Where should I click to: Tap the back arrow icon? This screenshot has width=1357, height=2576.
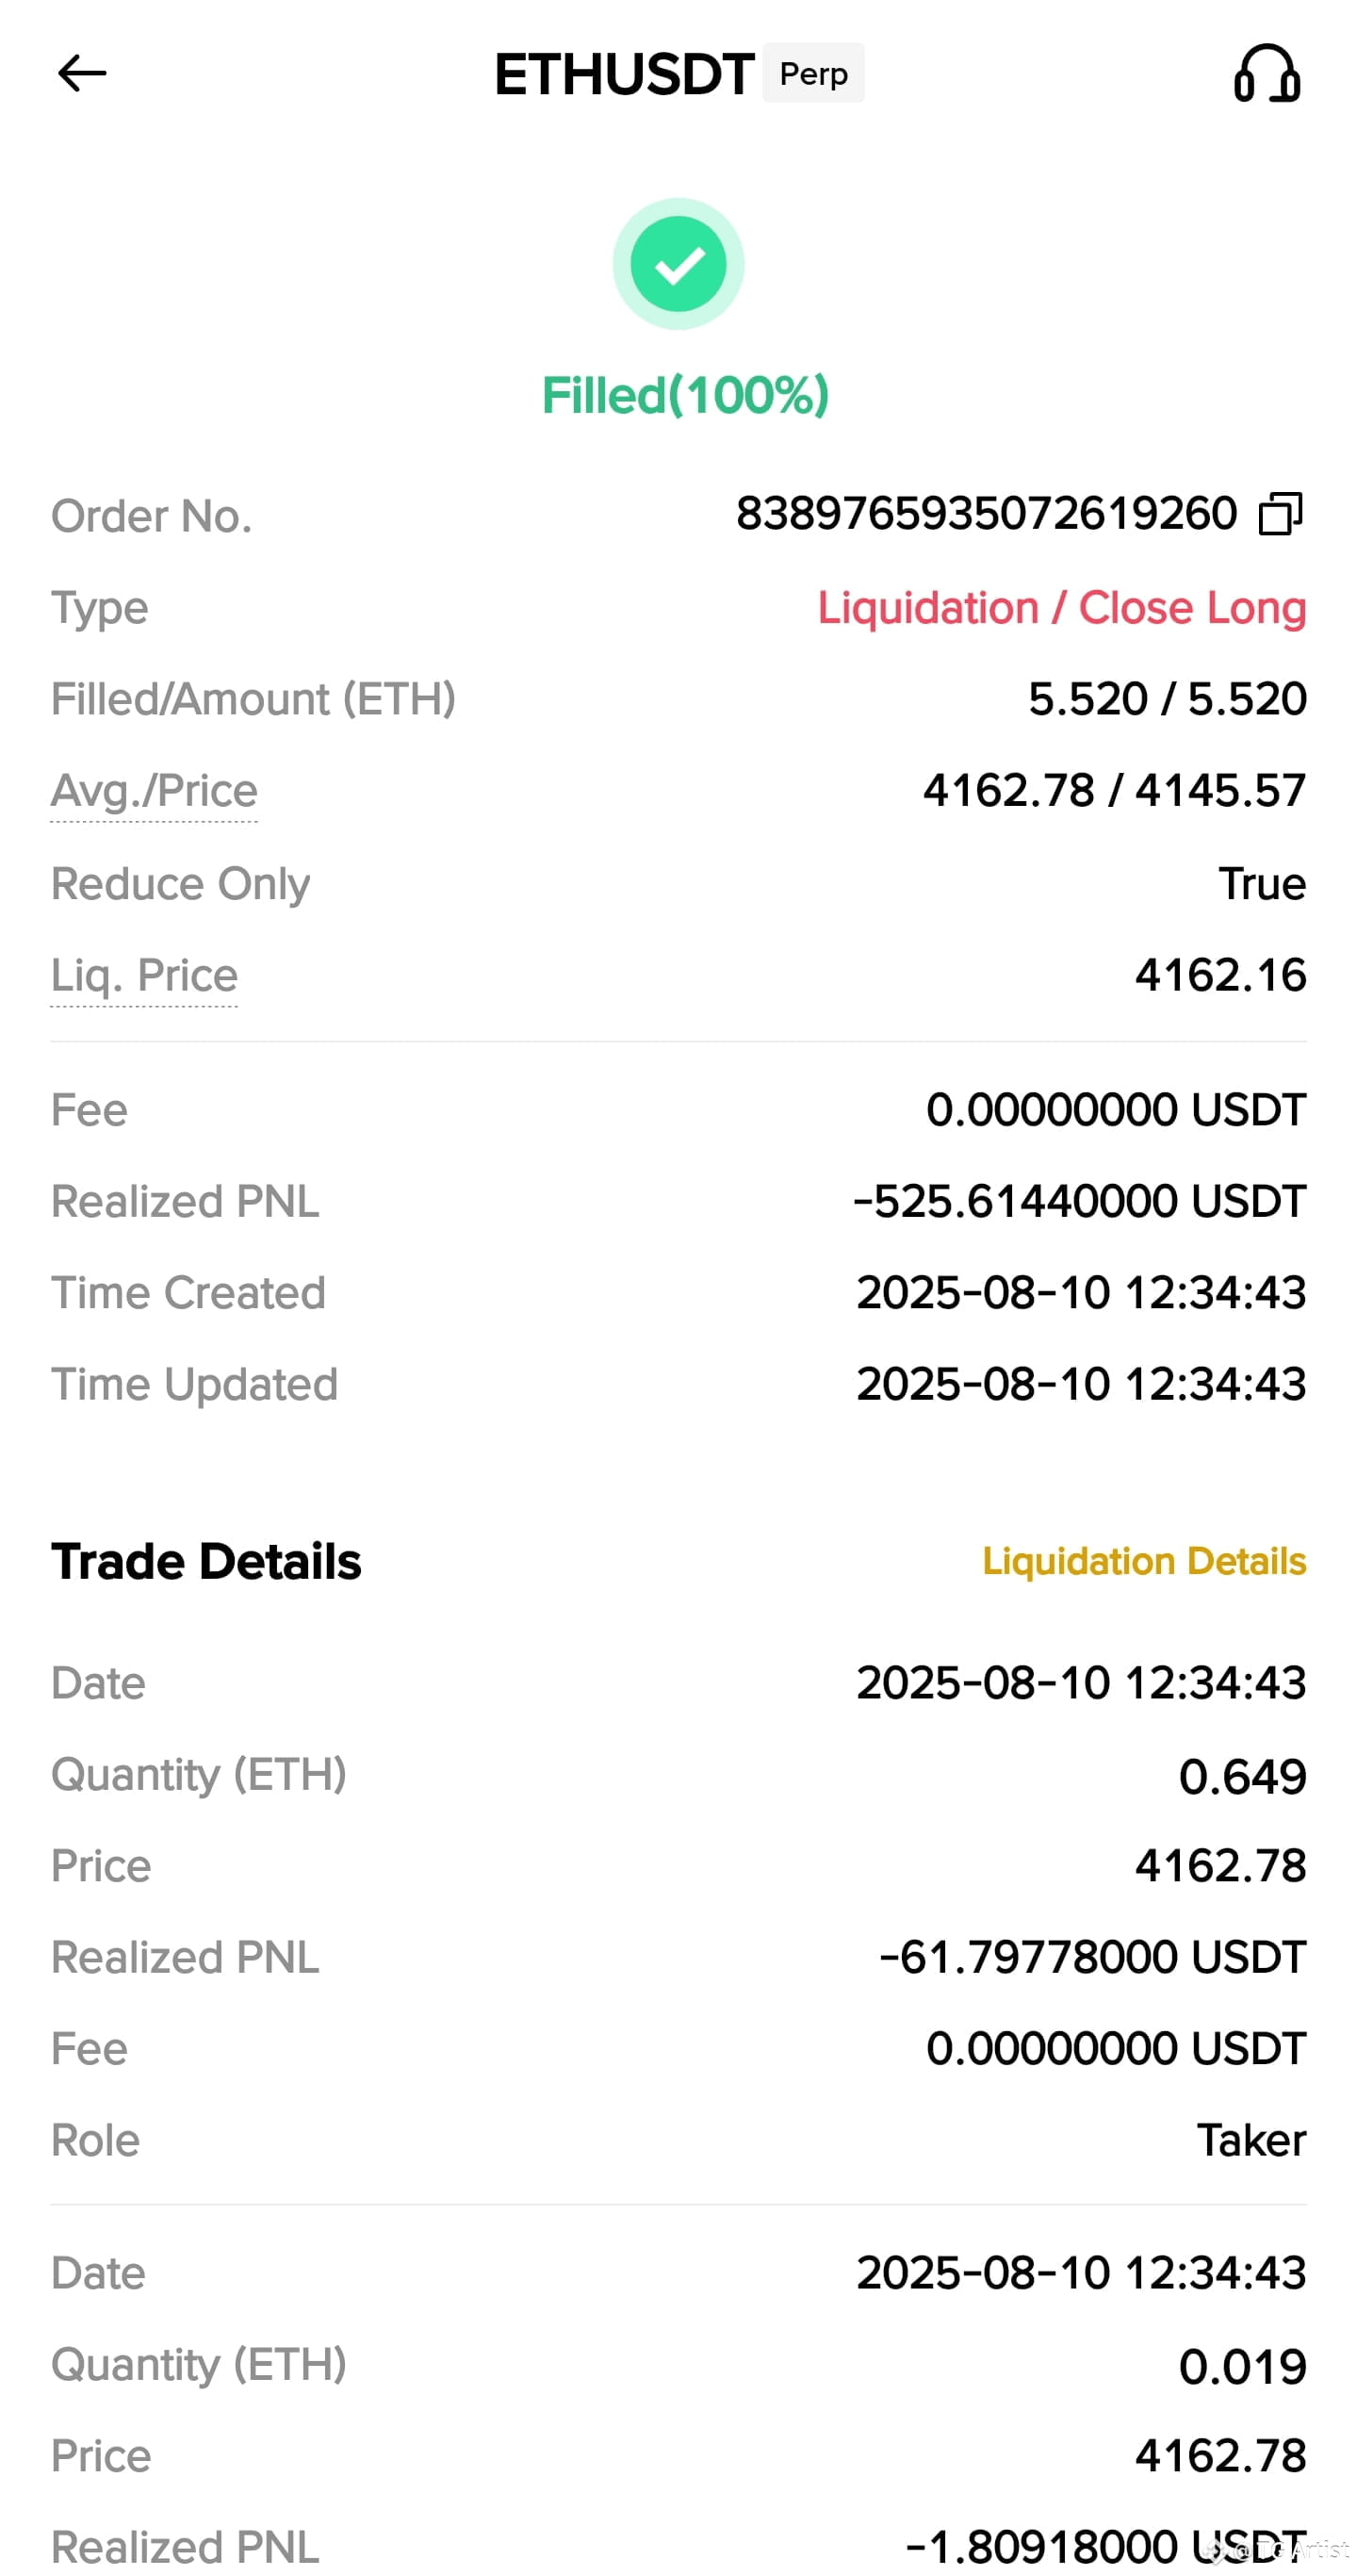(x=82, y=73)
